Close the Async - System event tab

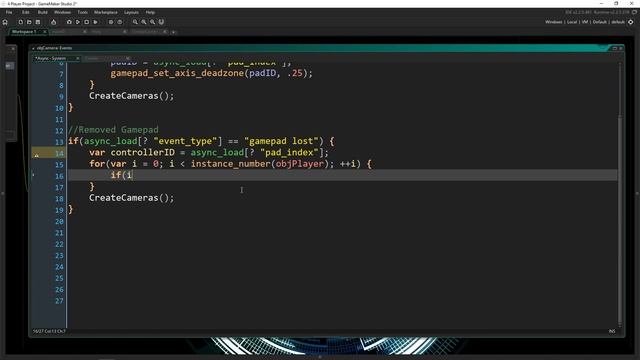[x=78, y=58]
